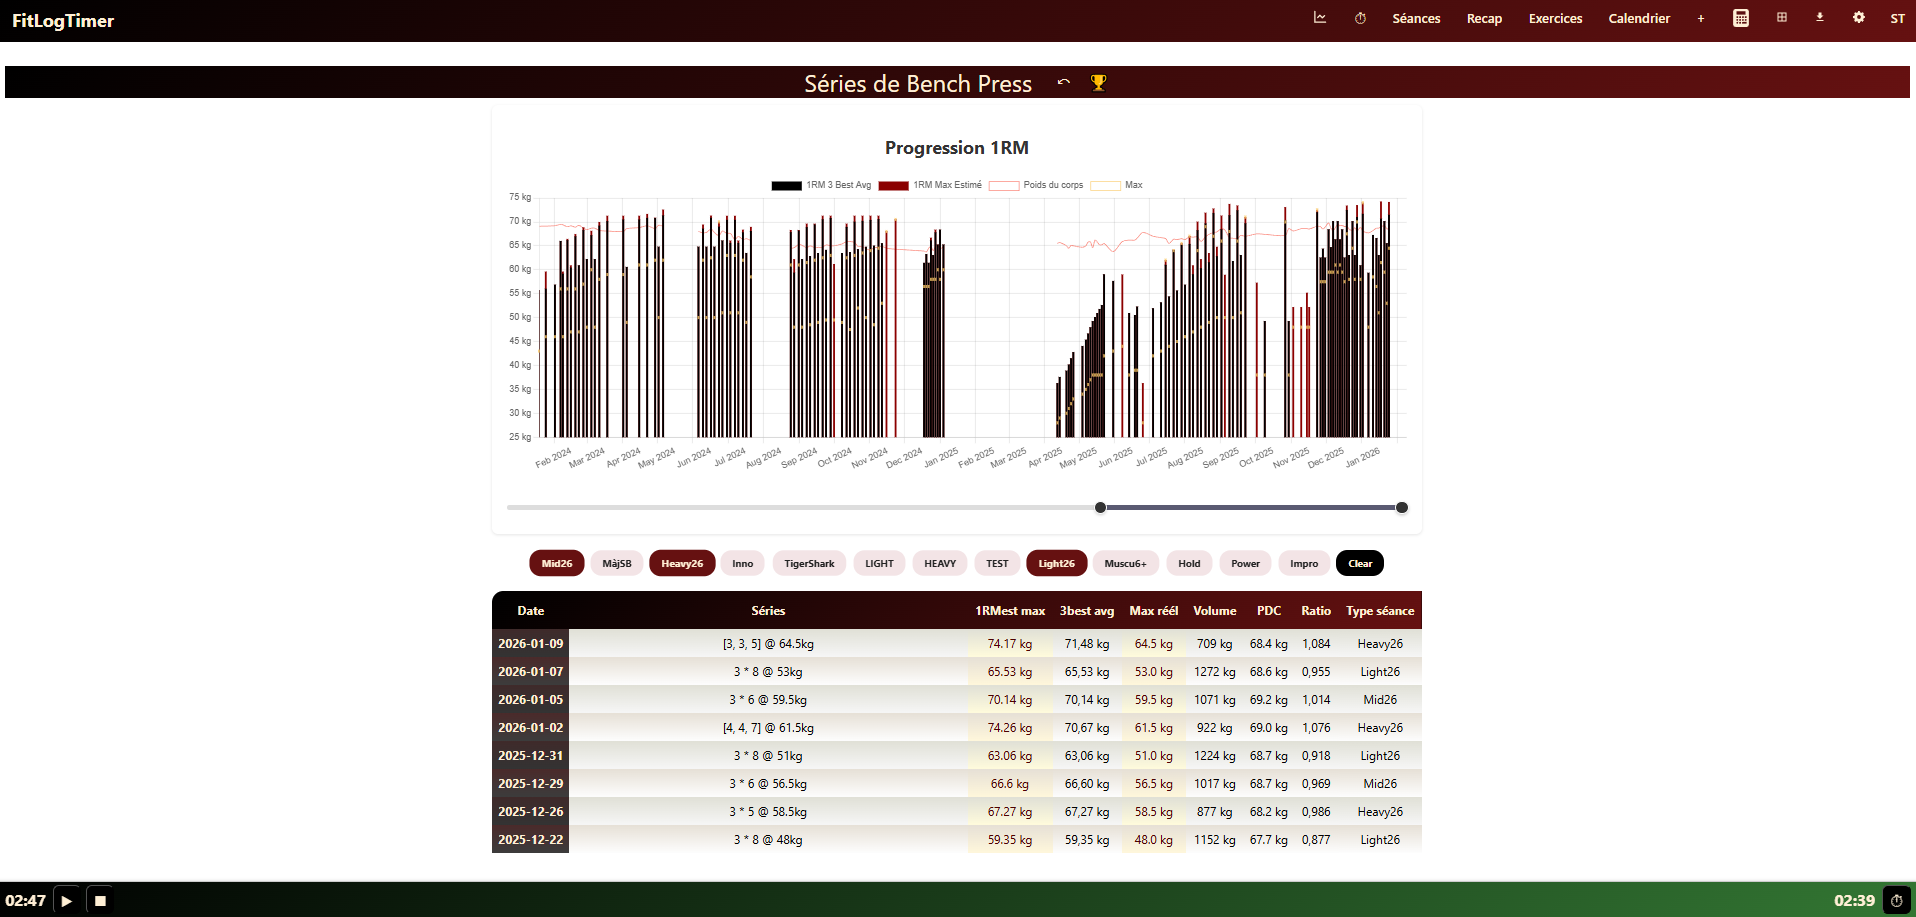Toggle the Heavy26 session filter chip
The height and width of the screenshot is (917, 1916).
[x=682, y=563]
